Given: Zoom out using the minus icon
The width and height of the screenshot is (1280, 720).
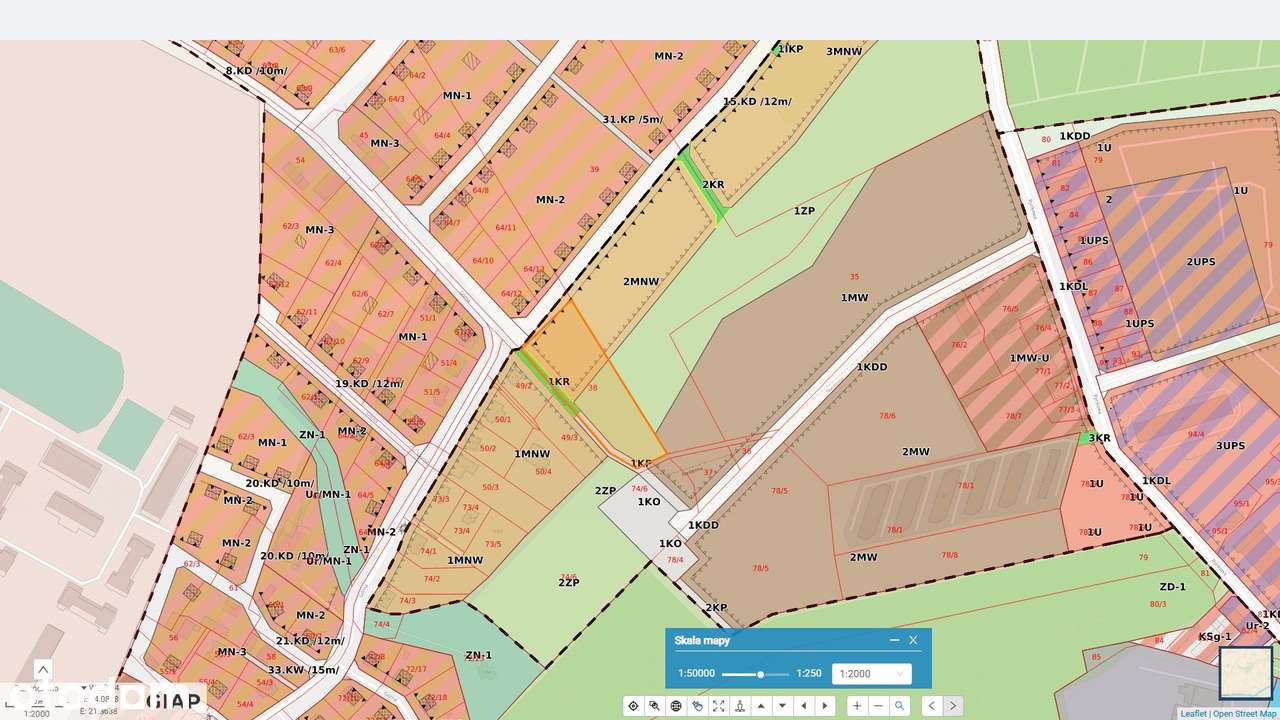Looking at the screenshot, I should click(x=878, y=705).
